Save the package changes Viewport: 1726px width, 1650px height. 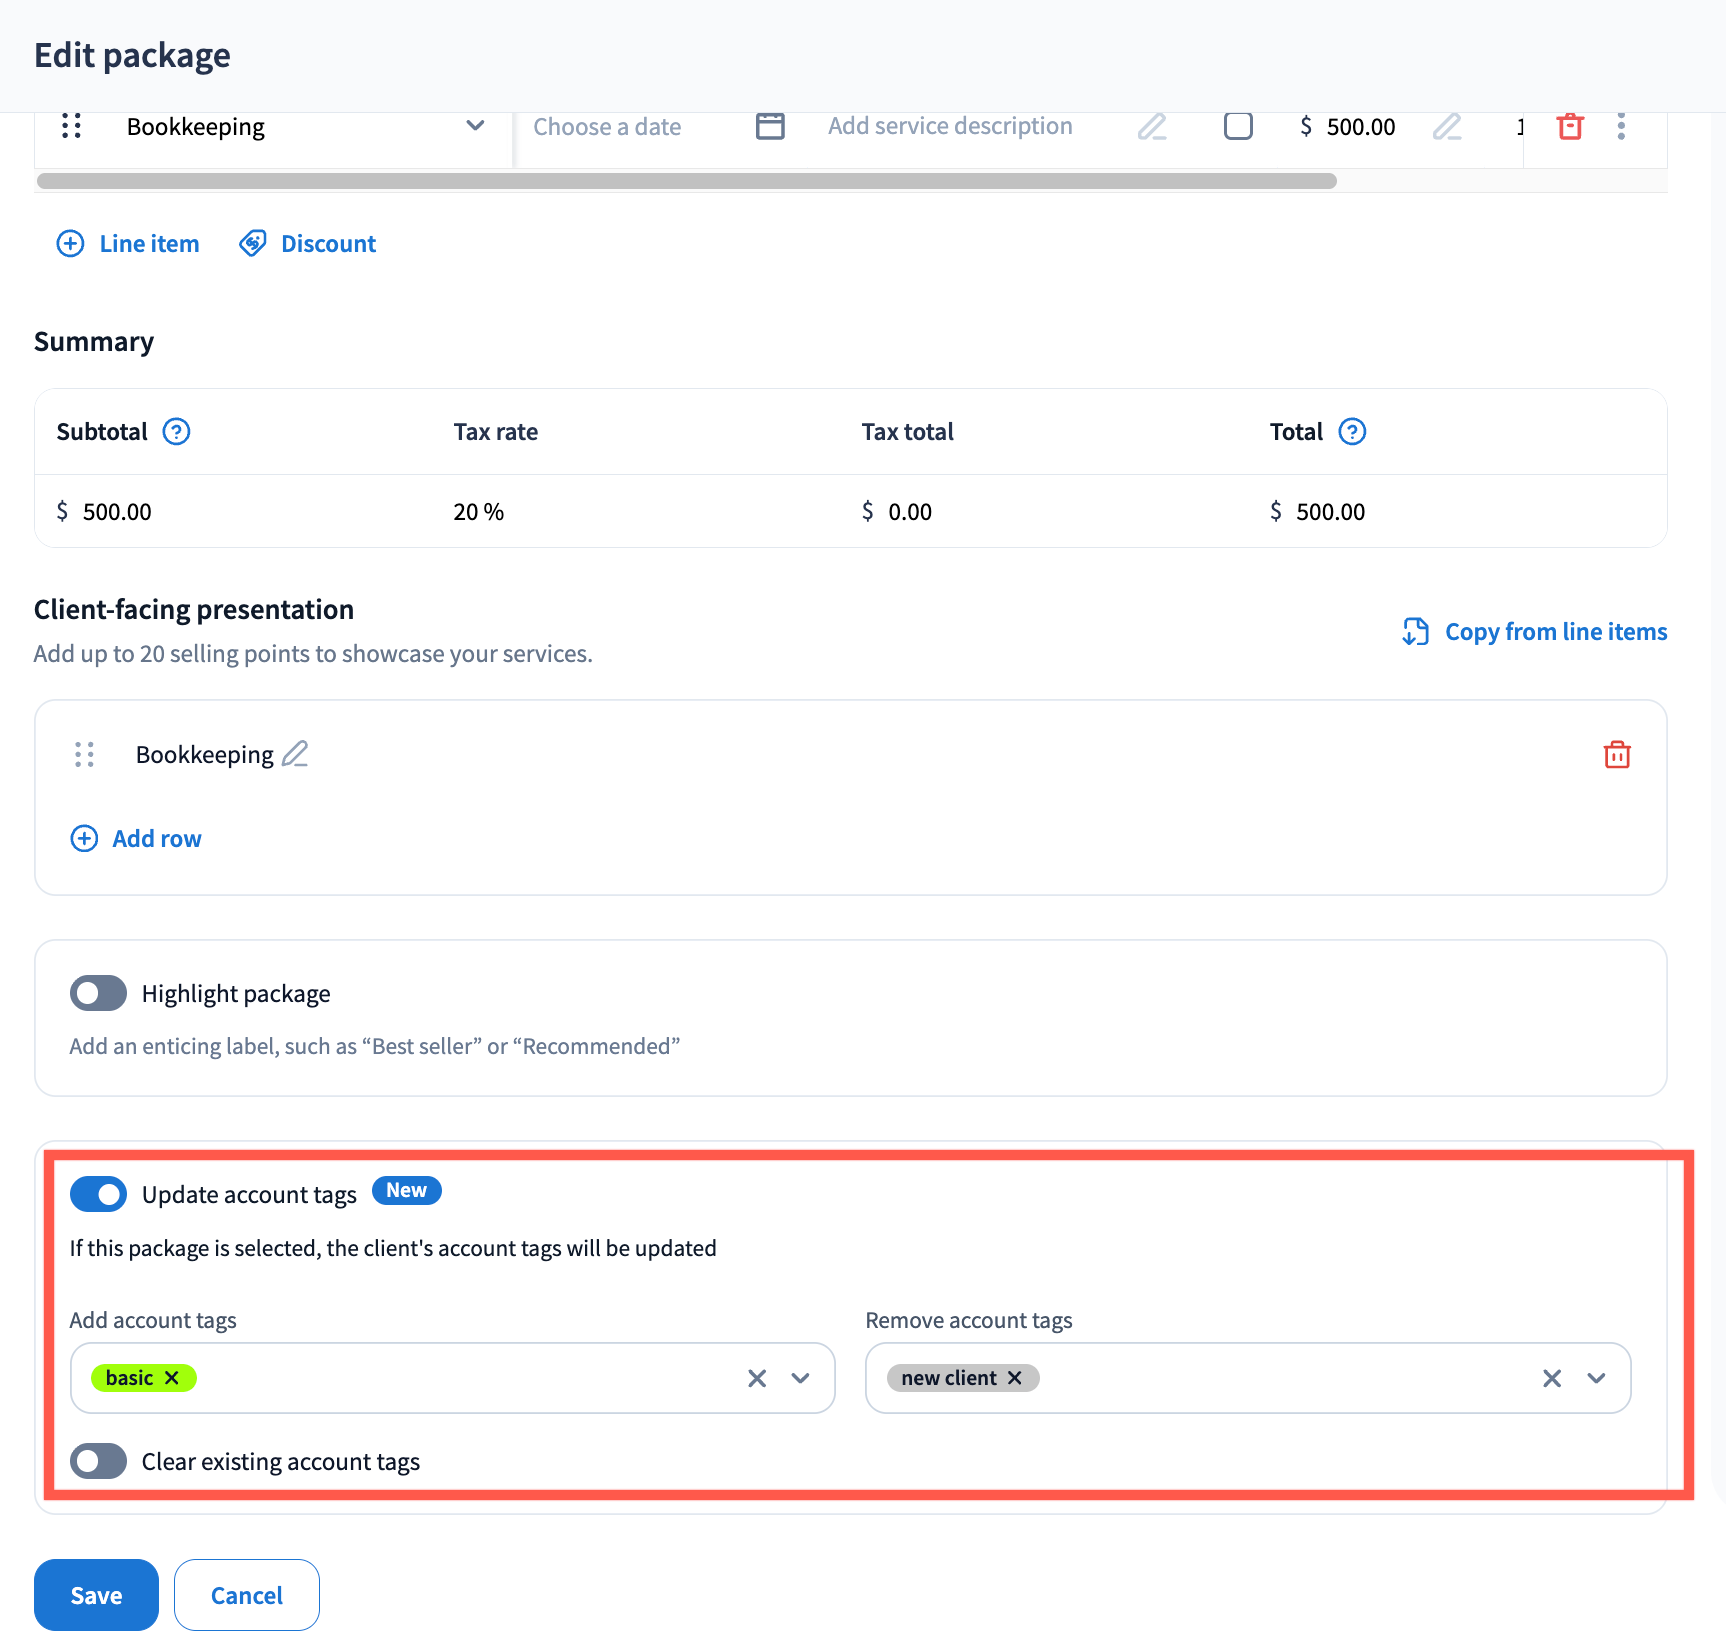pyautogui.click(x=96, y=1595)
